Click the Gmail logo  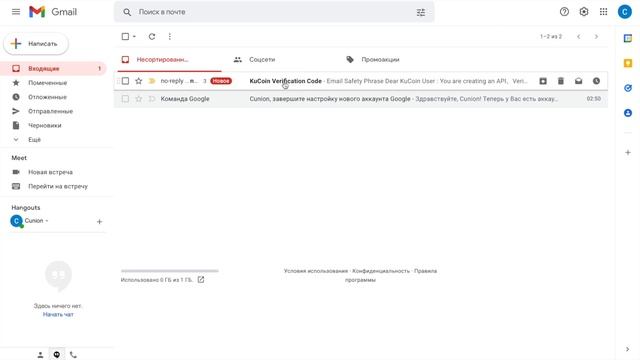point(53,12)
